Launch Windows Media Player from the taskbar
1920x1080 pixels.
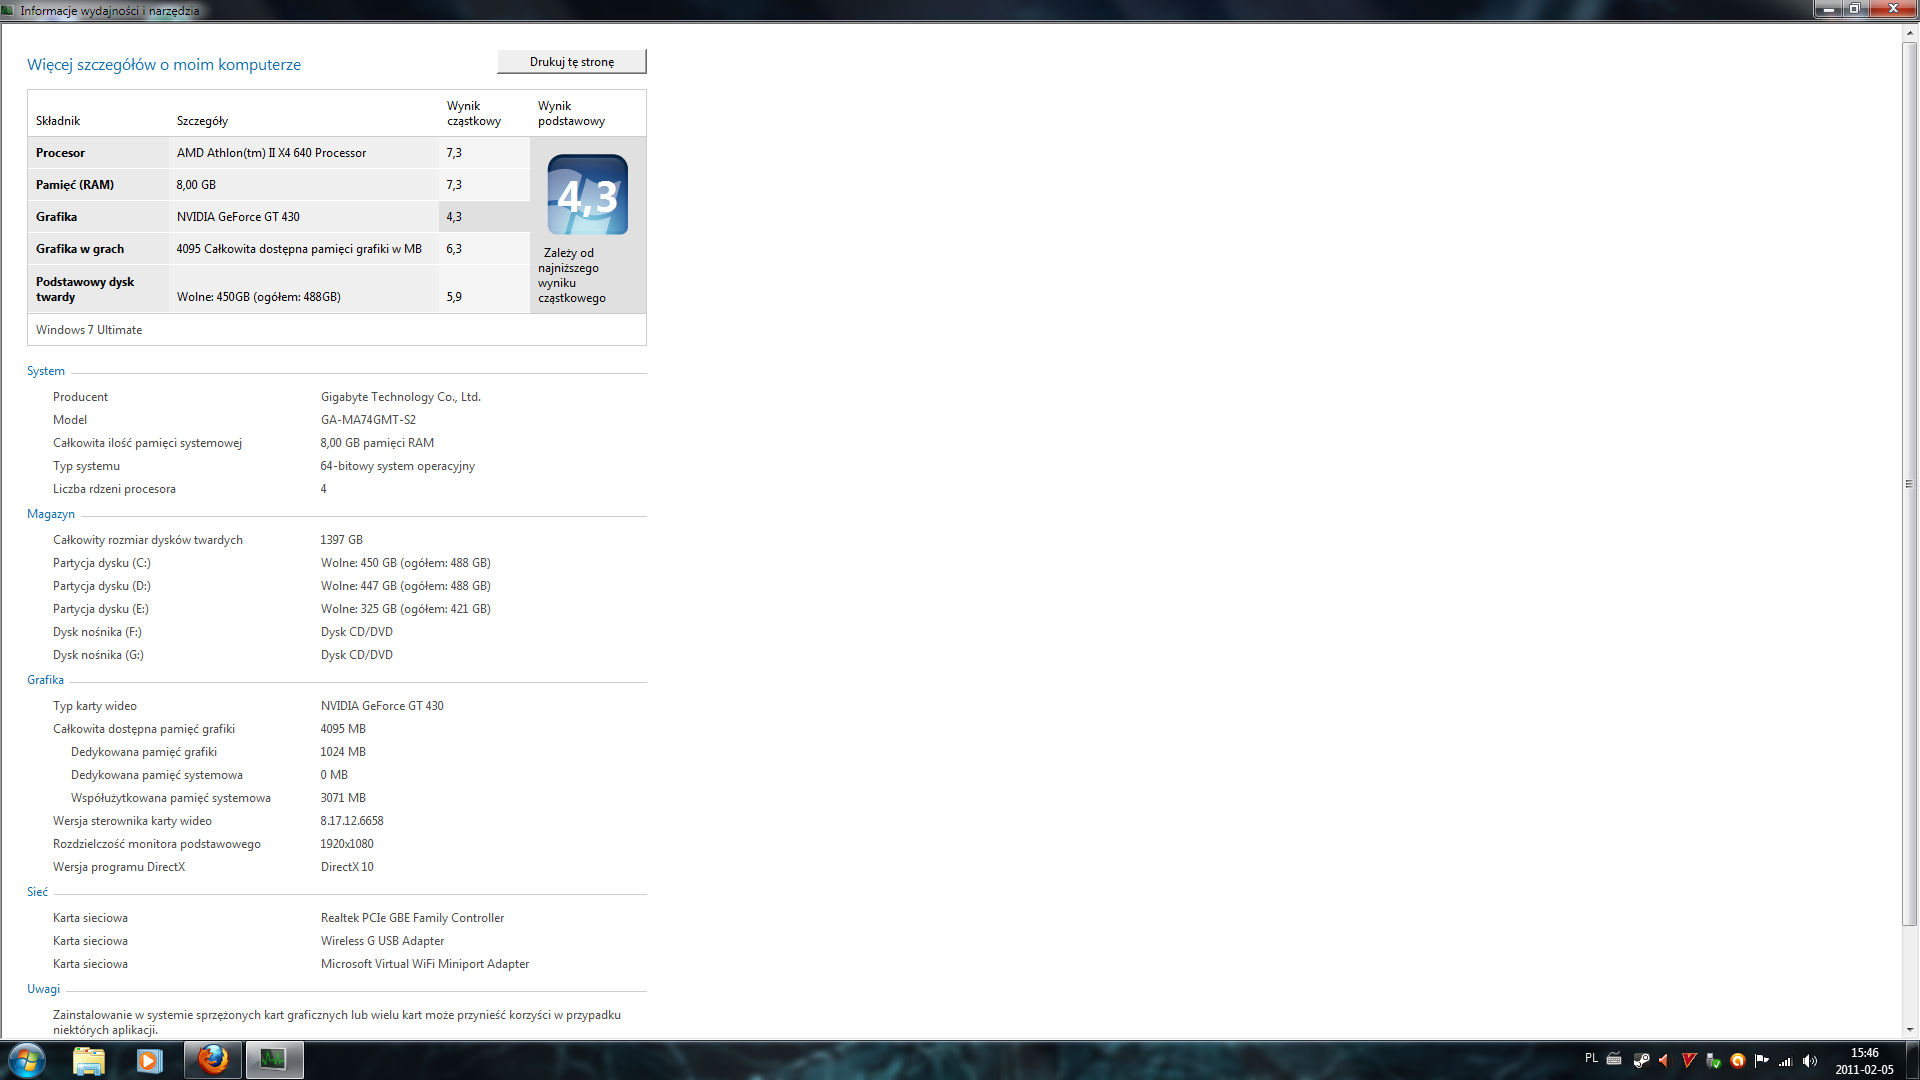tap(150, 1060)
